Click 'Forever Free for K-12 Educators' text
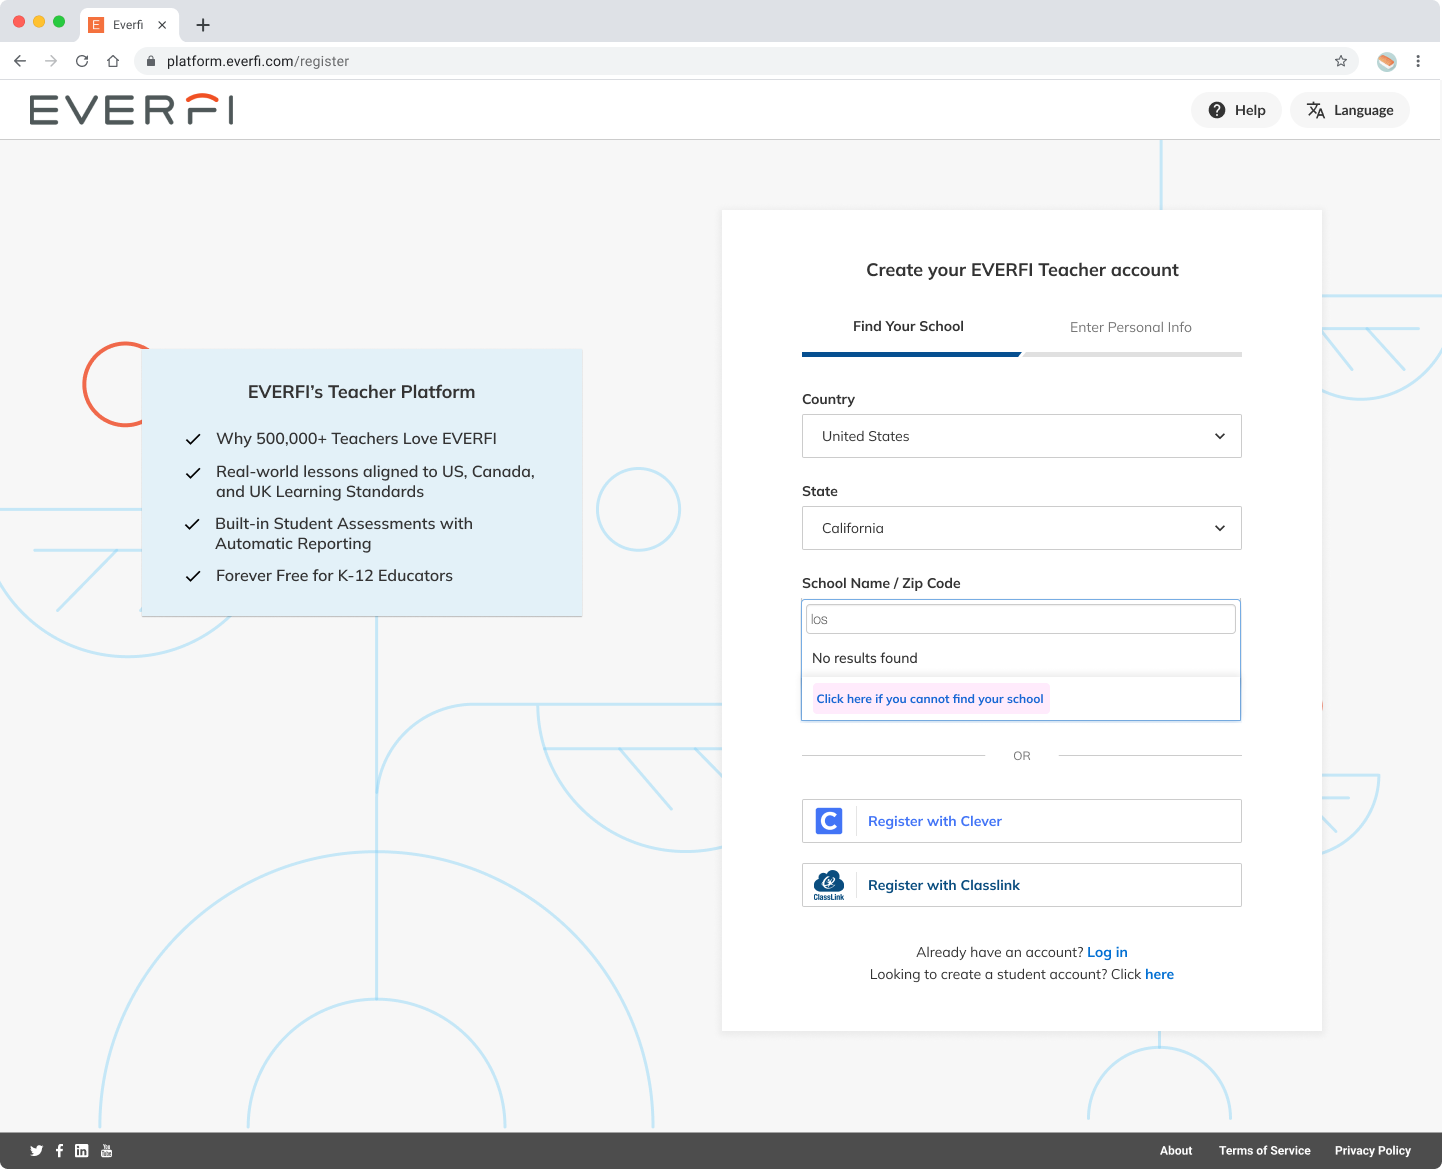 [334, 575]
